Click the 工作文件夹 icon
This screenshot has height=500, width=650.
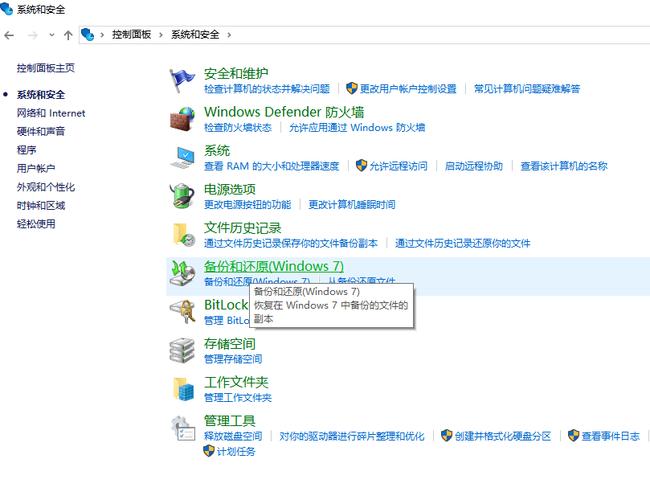(x=182, y=388)
